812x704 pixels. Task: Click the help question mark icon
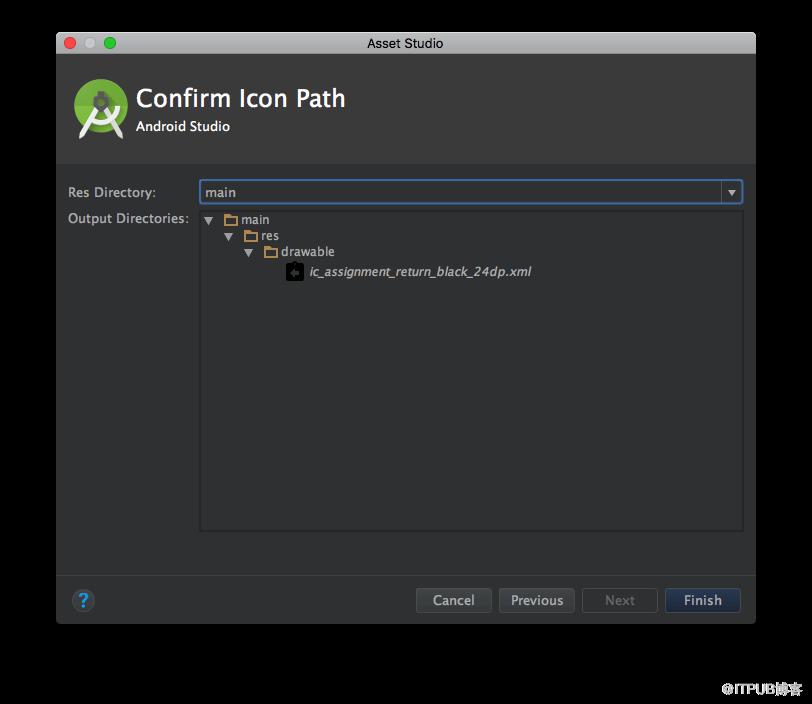[83, 600]
